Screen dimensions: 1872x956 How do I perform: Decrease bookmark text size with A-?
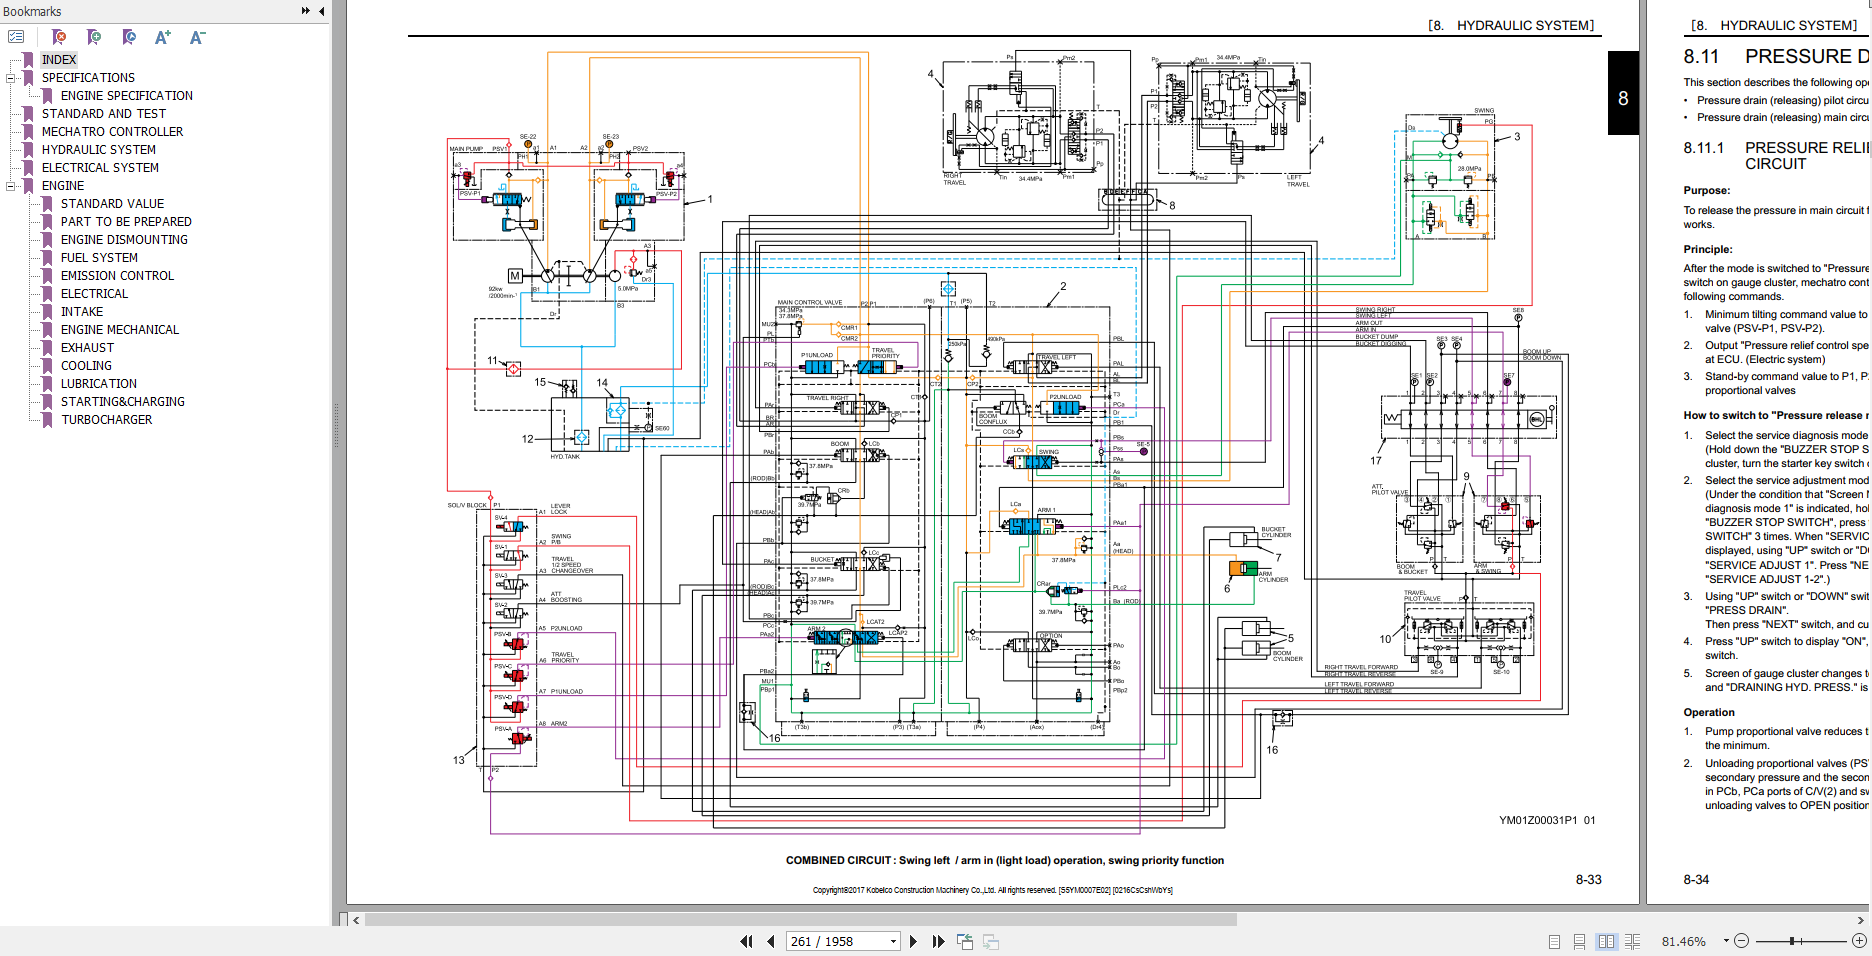(197, 37)
